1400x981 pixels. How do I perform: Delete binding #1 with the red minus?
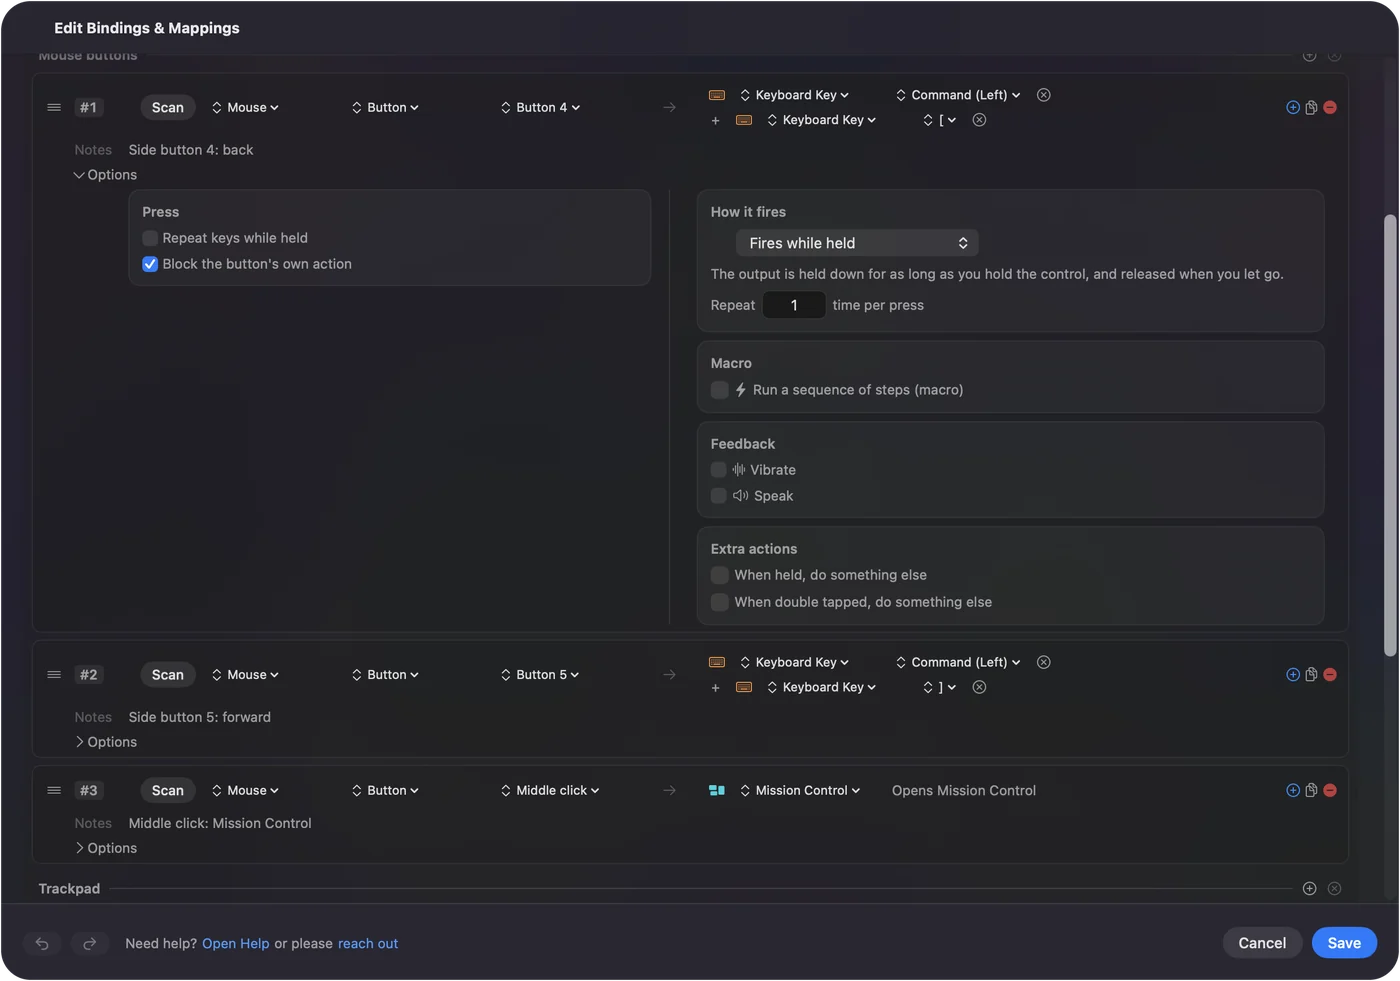(x=1330, y=107)
